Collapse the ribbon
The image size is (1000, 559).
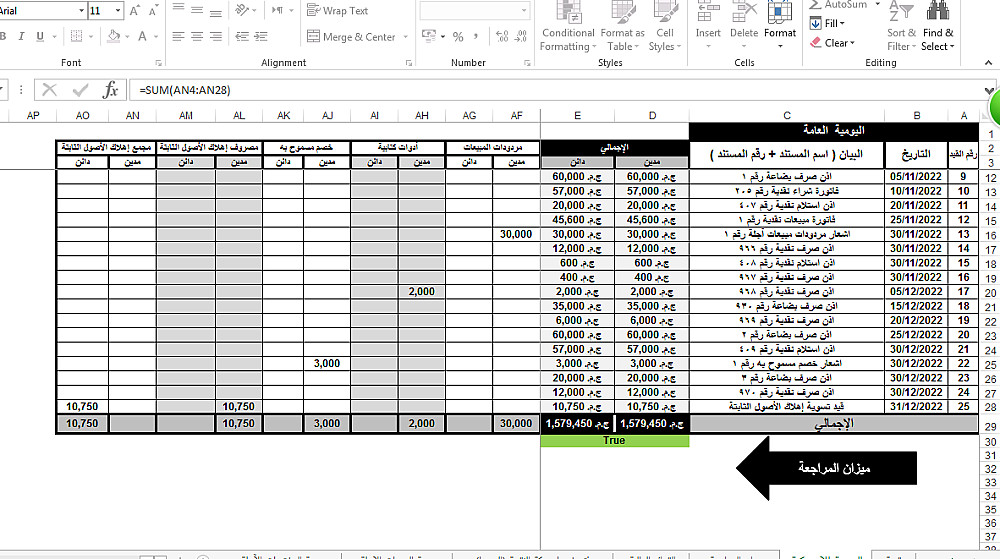pos(988,62)
